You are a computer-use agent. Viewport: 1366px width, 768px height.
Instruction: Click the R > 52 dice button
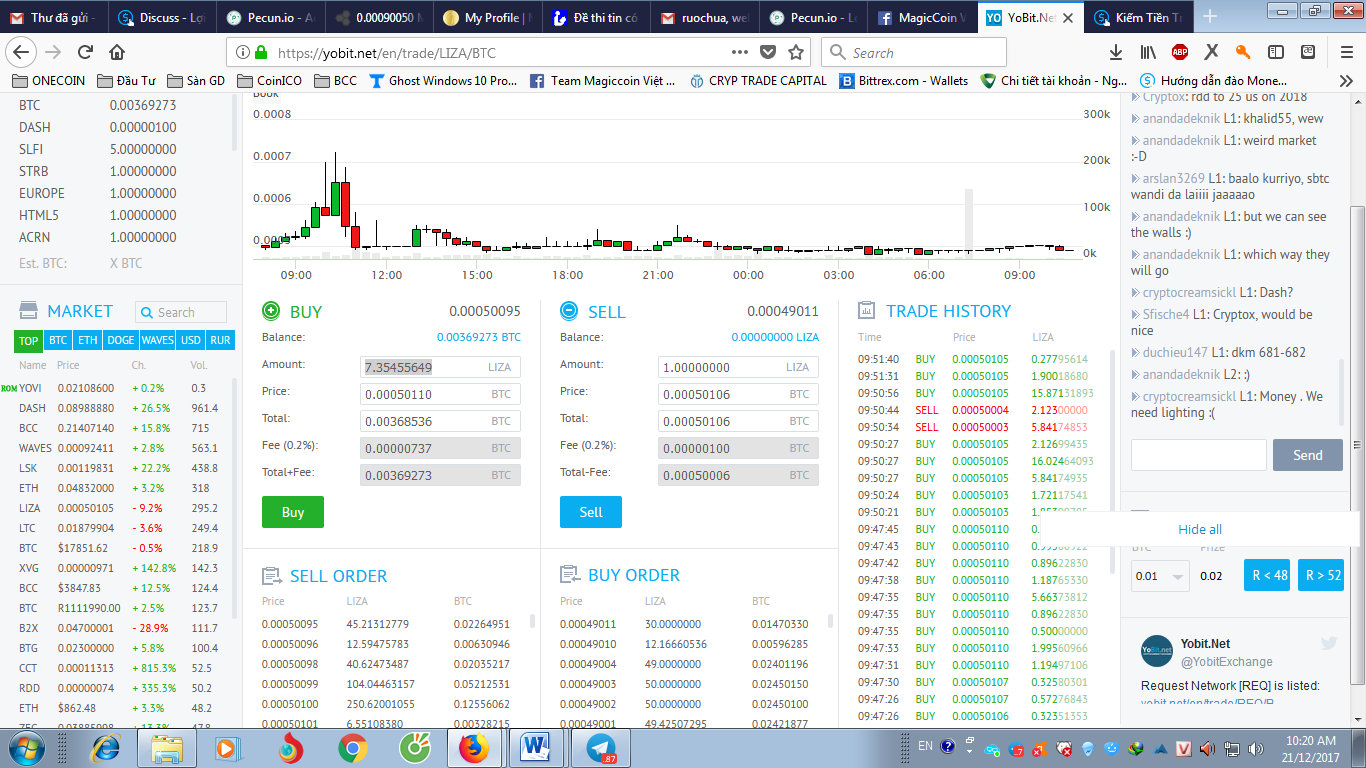[1322, 575]
